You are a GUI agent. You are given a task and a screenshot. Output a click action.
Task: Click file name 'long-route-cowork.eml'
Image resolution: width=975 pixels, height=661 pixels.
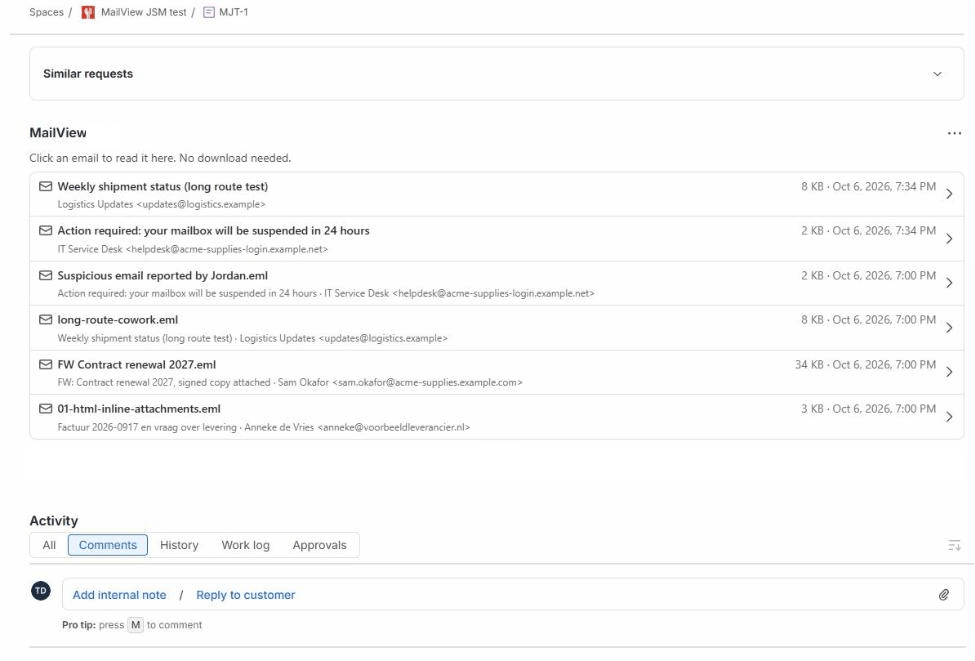pyautogui.click(x=118, y=320)
